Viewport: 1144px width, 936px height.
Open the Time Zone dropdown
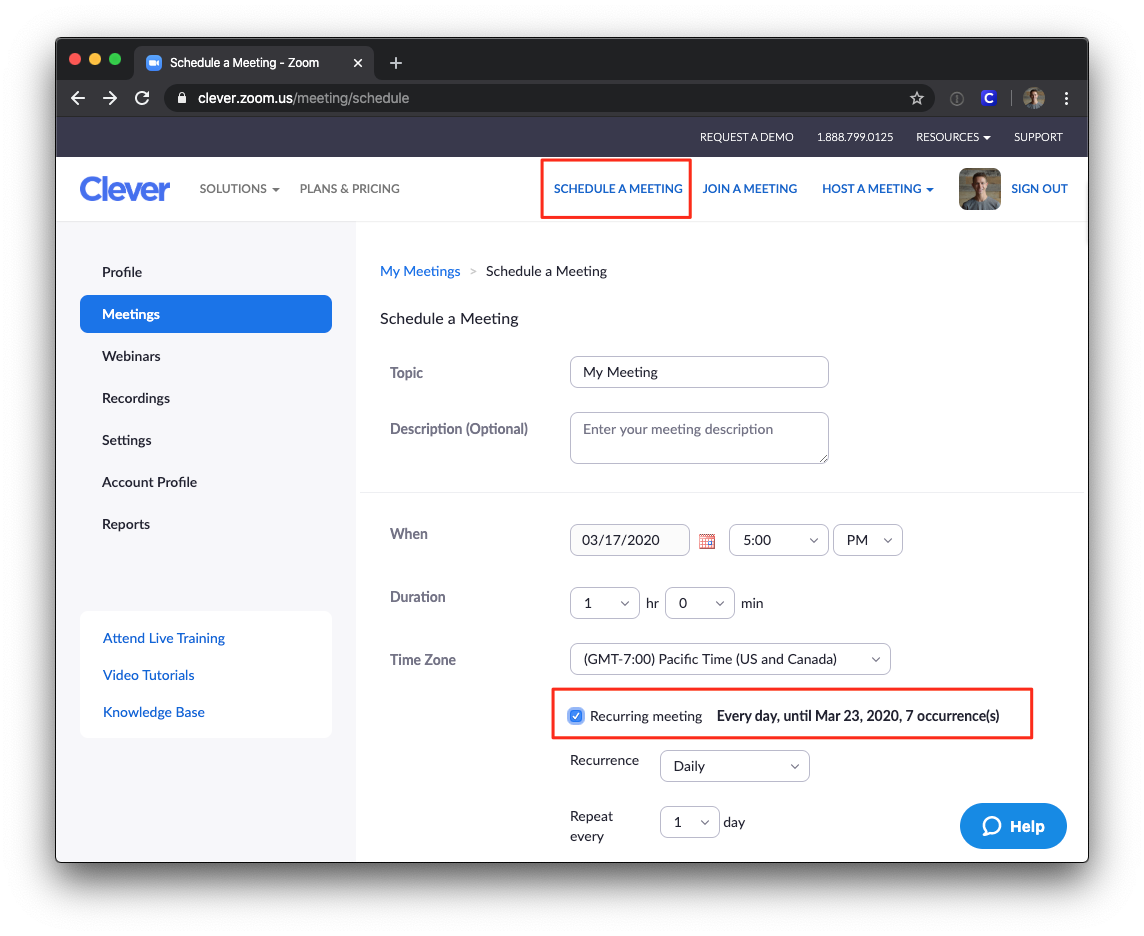pos(730,659)
